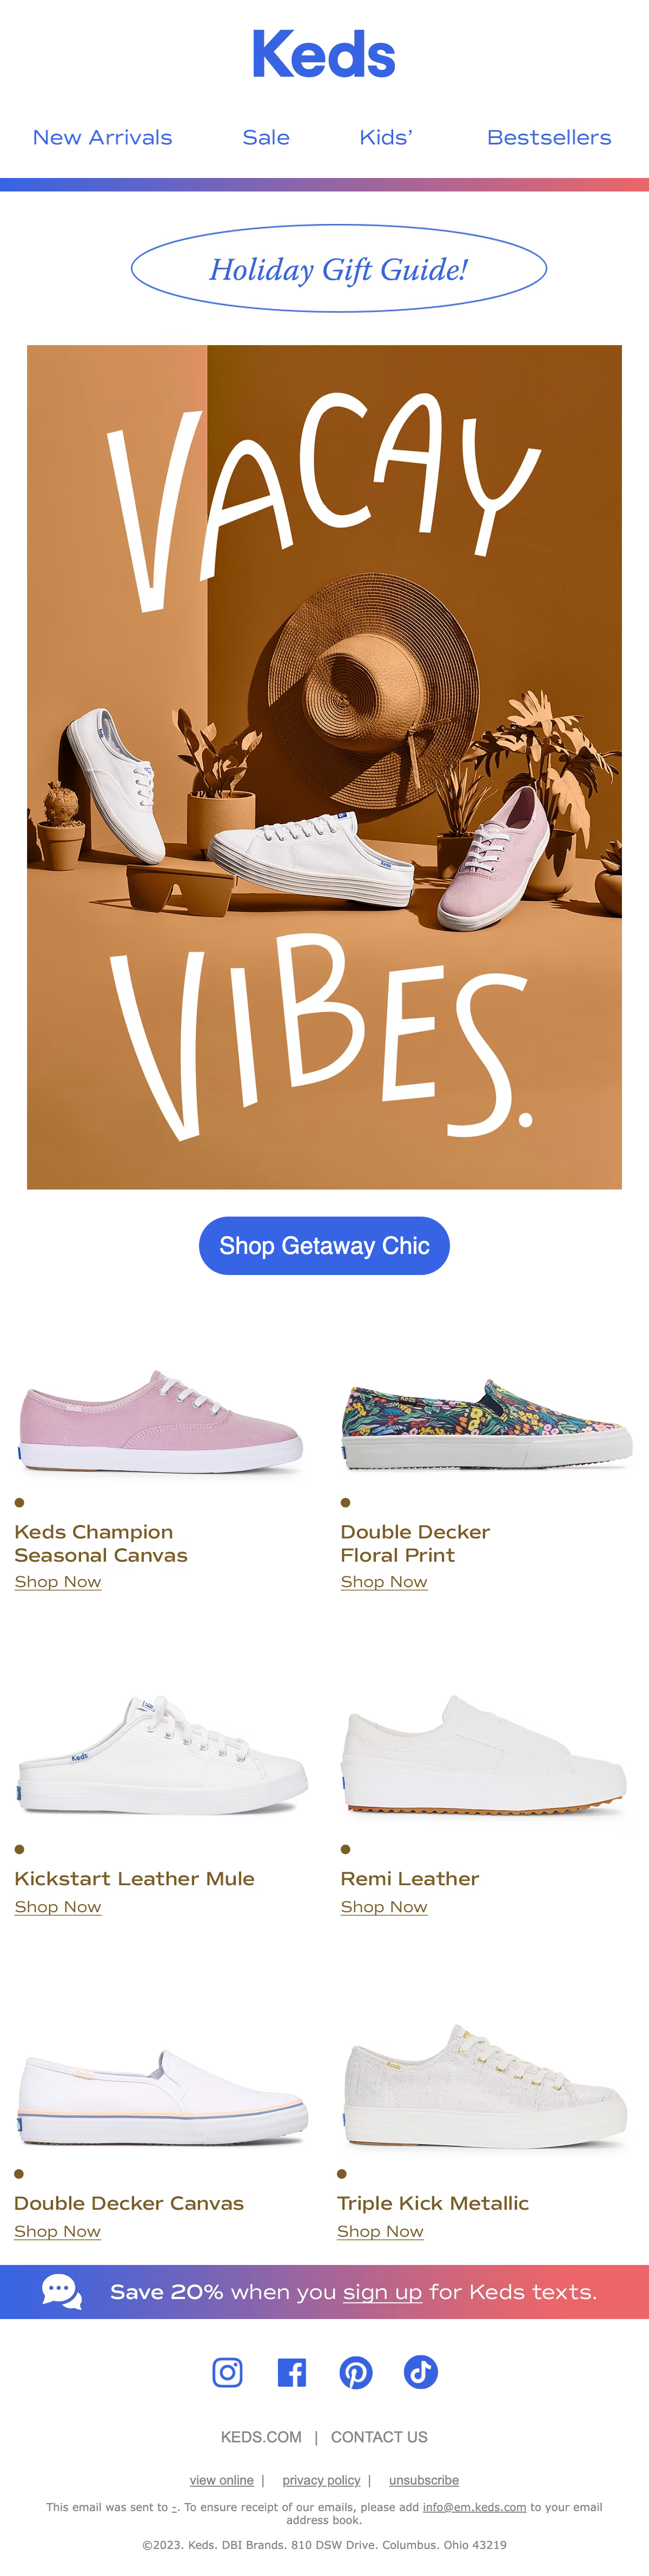
Task: Click Shop Now under Kickstart Leather Mule
Action: tap(58, 1907)
